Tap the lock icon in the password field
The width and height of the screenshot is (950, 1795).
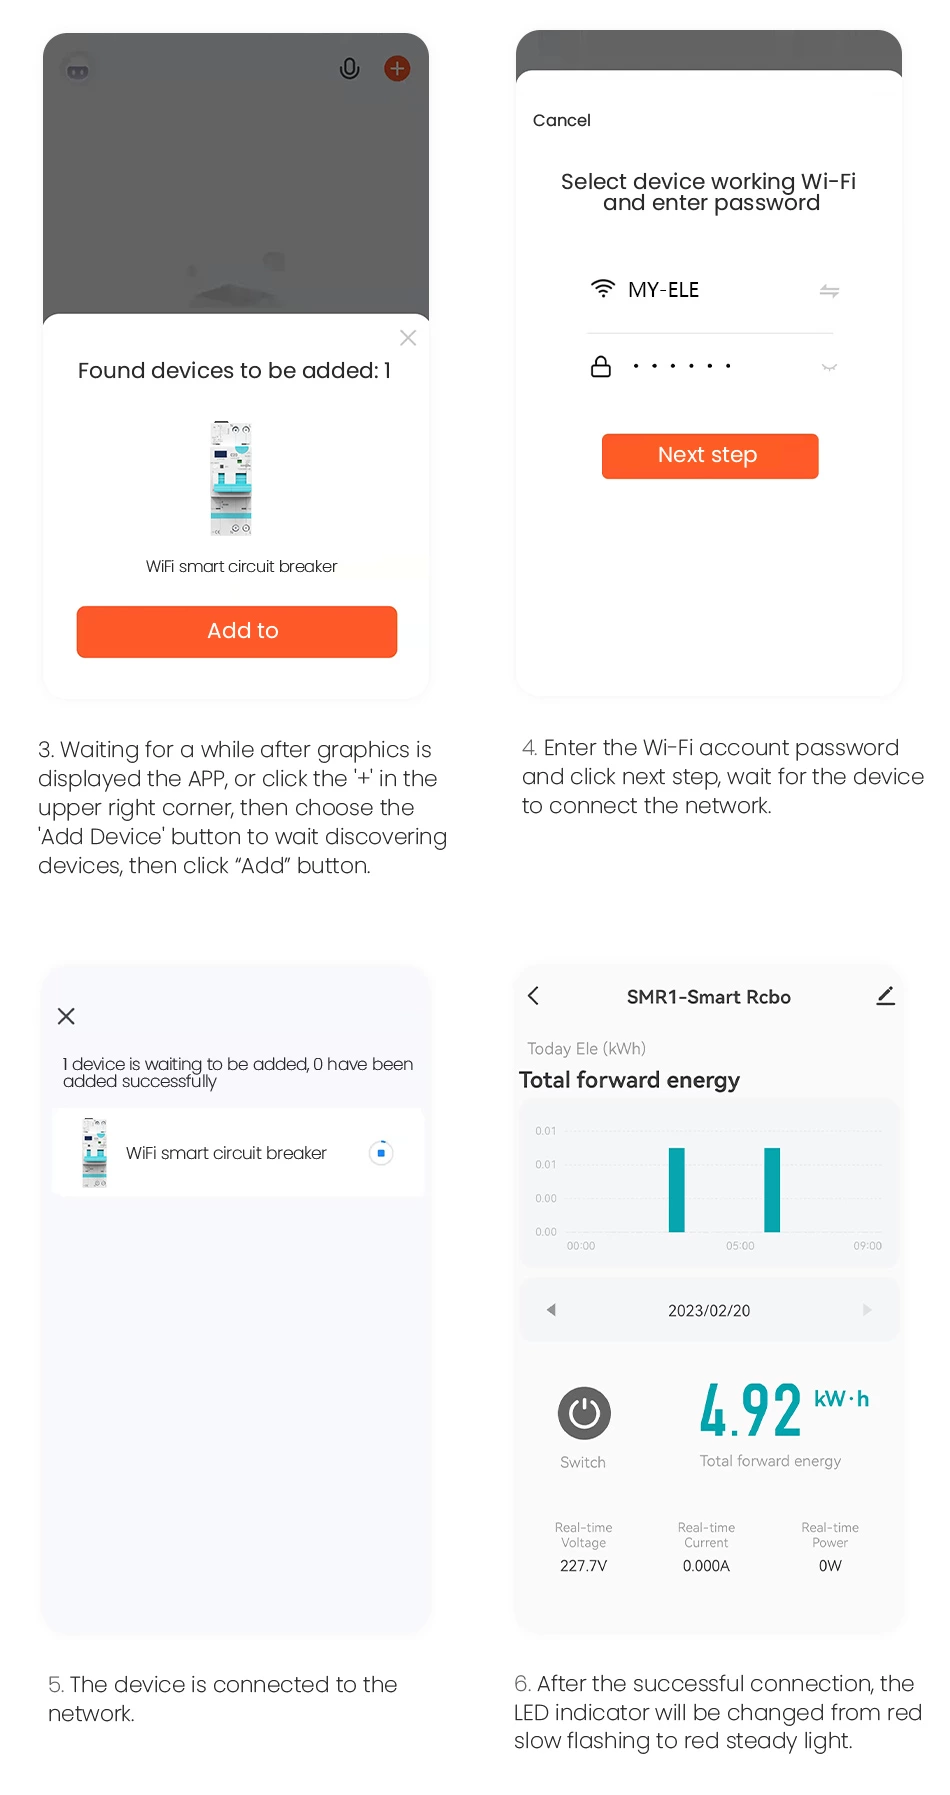[601, 366]
